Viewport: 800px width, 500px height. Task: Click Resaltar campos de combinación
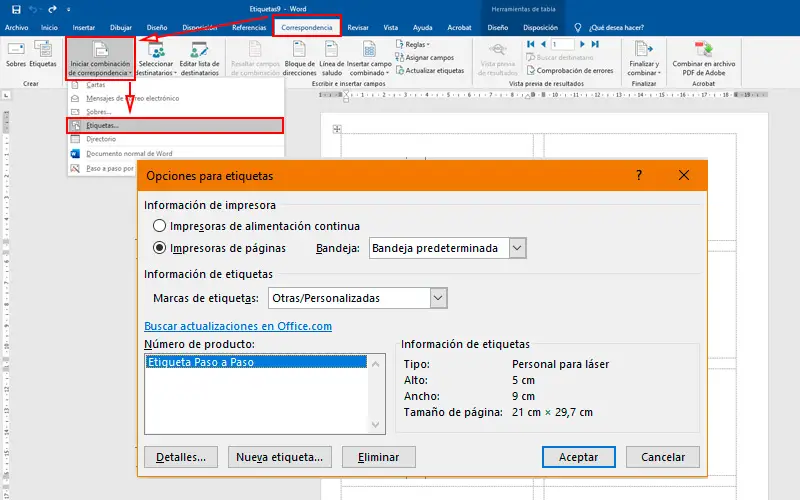pos(255,59)
